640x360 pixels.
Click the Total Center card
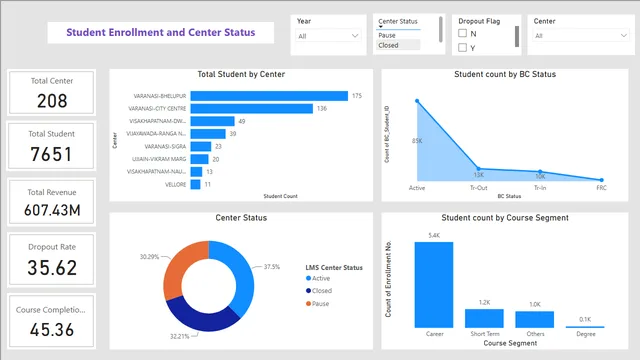(x=52, y=93)
